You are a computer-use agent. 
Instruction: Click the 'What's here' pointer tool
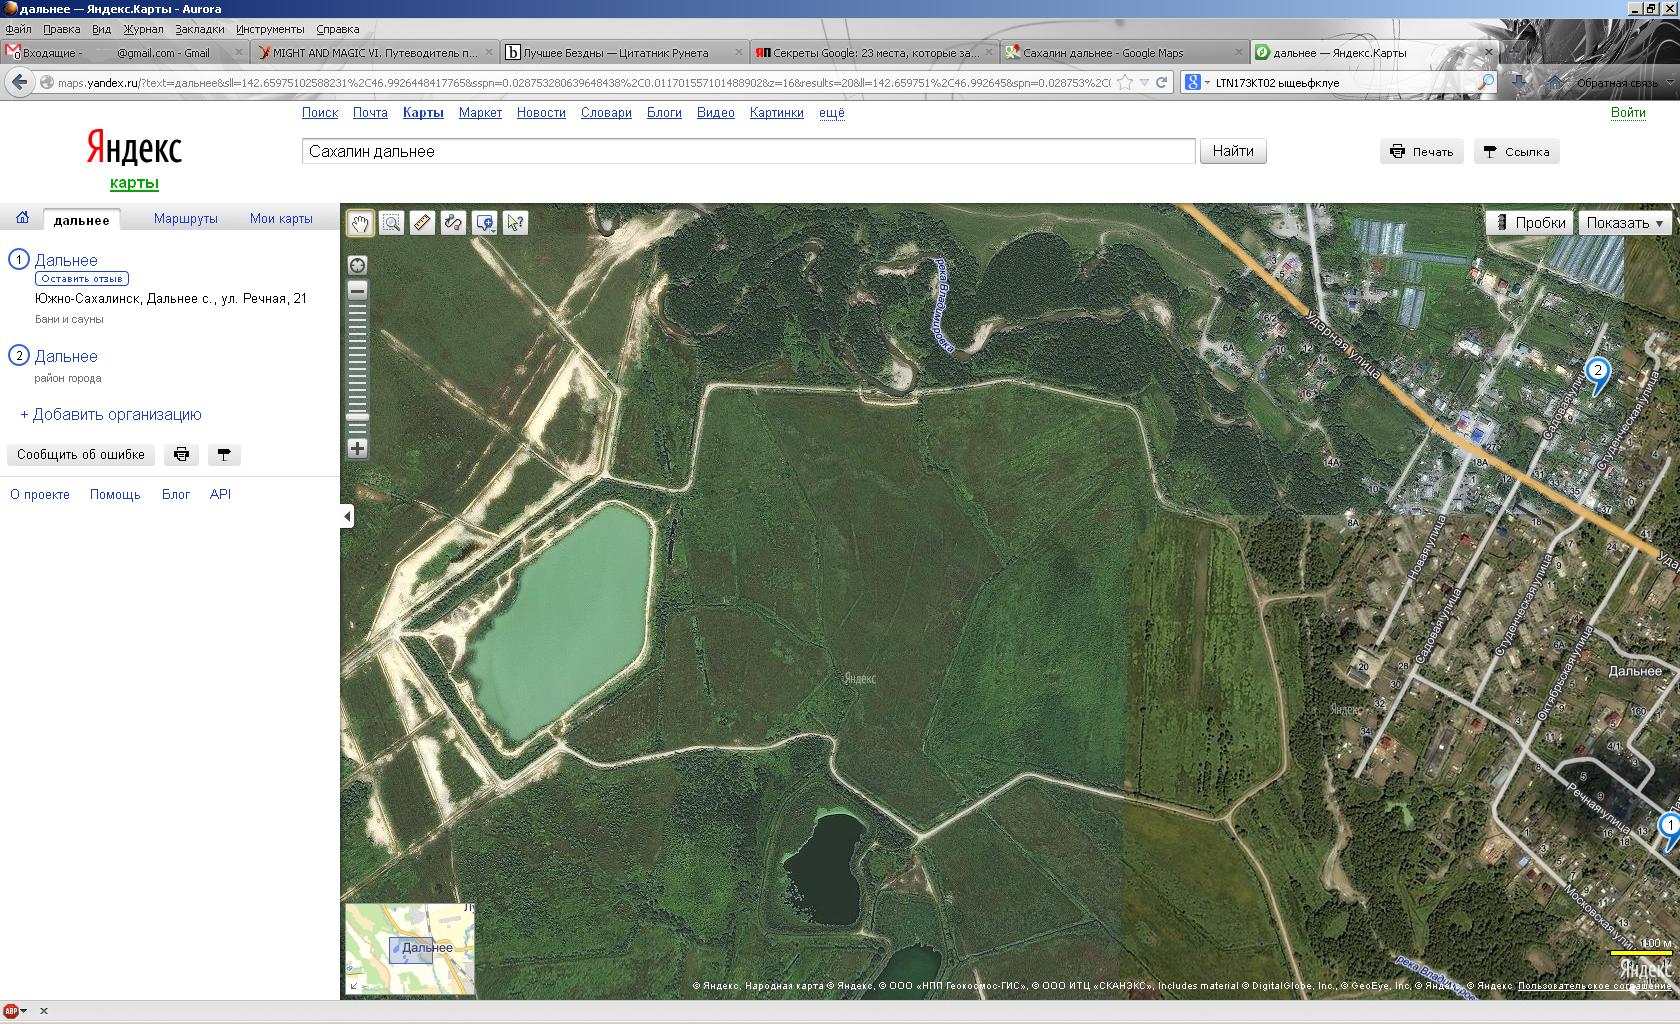click(515, 223)
